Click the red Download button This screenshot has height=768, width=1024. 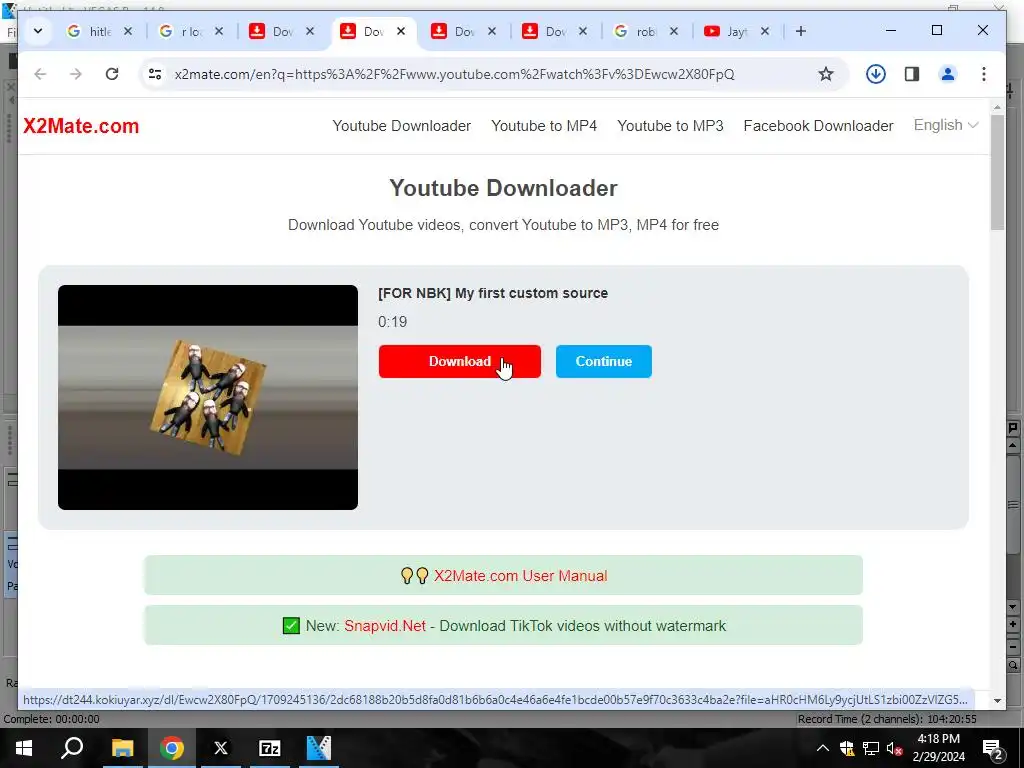pos(460,361)
